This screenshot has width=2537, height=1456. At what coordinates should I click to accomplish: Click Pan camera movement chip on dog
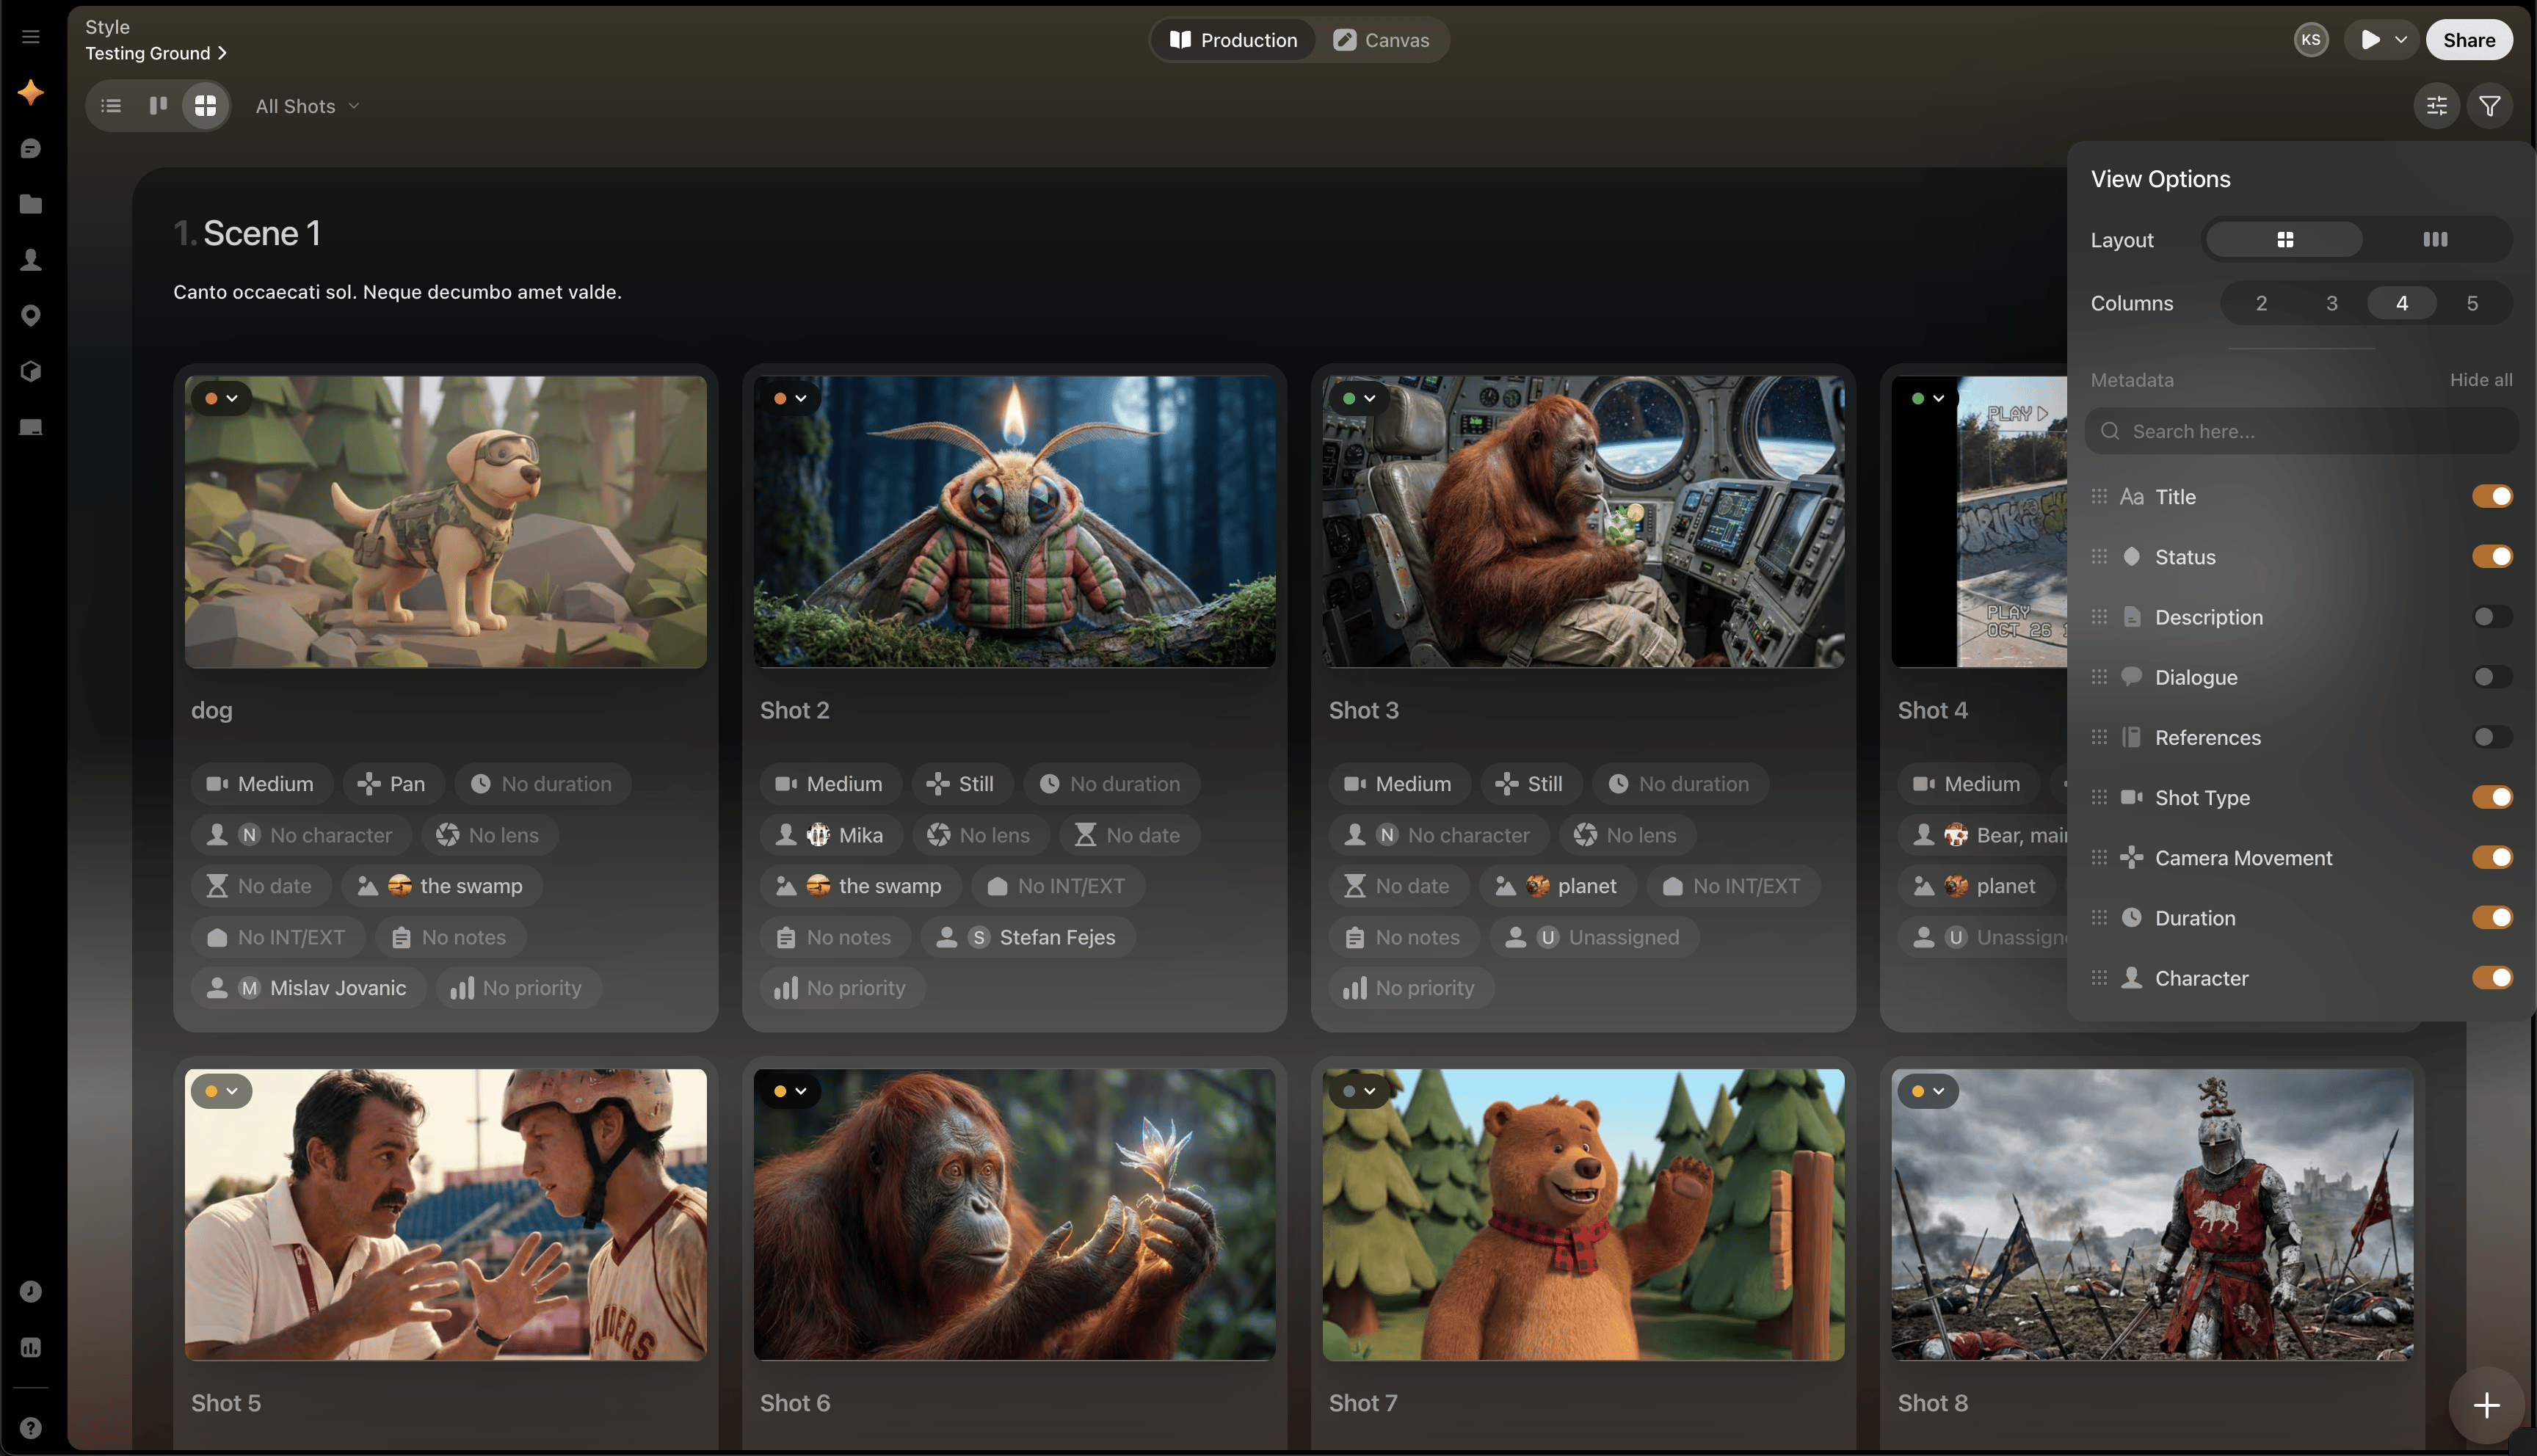click(392, 784)
